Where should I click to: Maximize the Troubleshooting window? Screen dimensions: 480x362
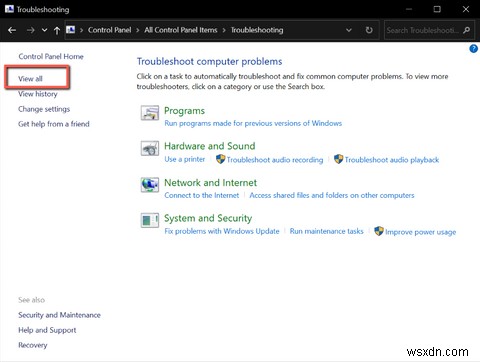point(437,9)
